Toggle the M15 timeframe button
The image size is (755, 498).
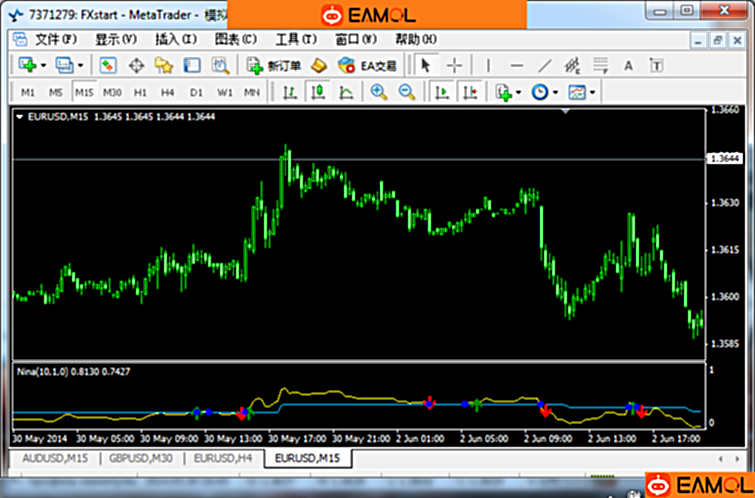click(84, 92)
